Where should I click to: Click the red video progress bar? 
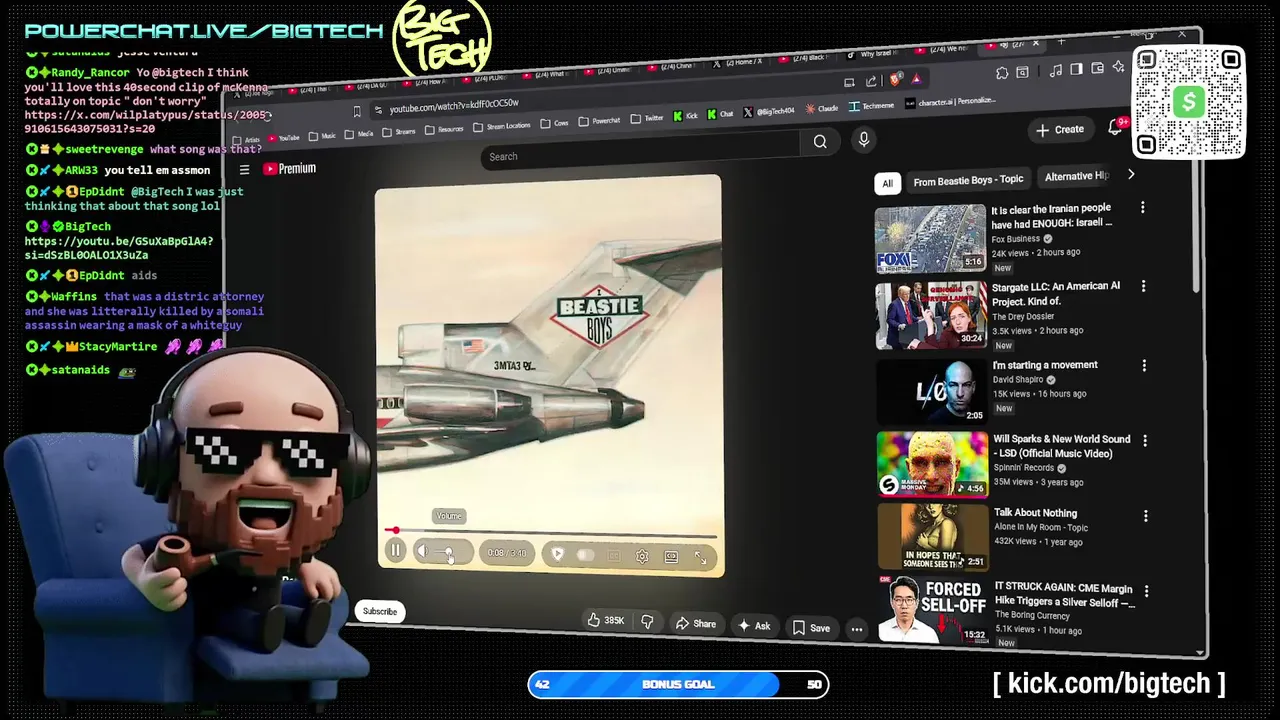550,531
